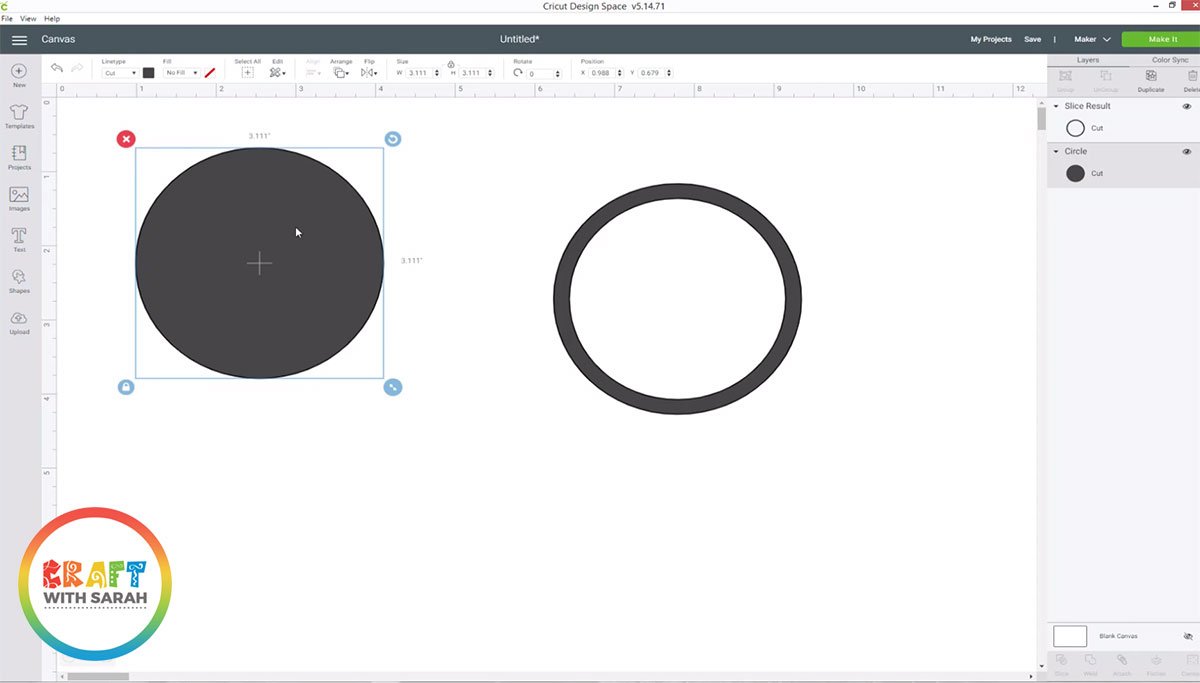Screen dimensions: 1200x683
Task: Open the Projects panel
Action: pyautogui.click(x=19, y=158)
